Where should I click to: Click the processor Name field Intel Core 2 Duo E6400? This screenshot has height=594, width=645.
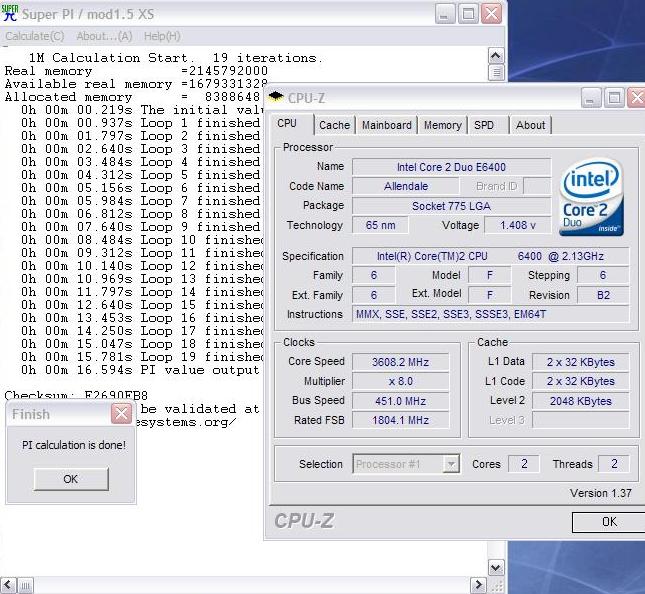[451, 167]
